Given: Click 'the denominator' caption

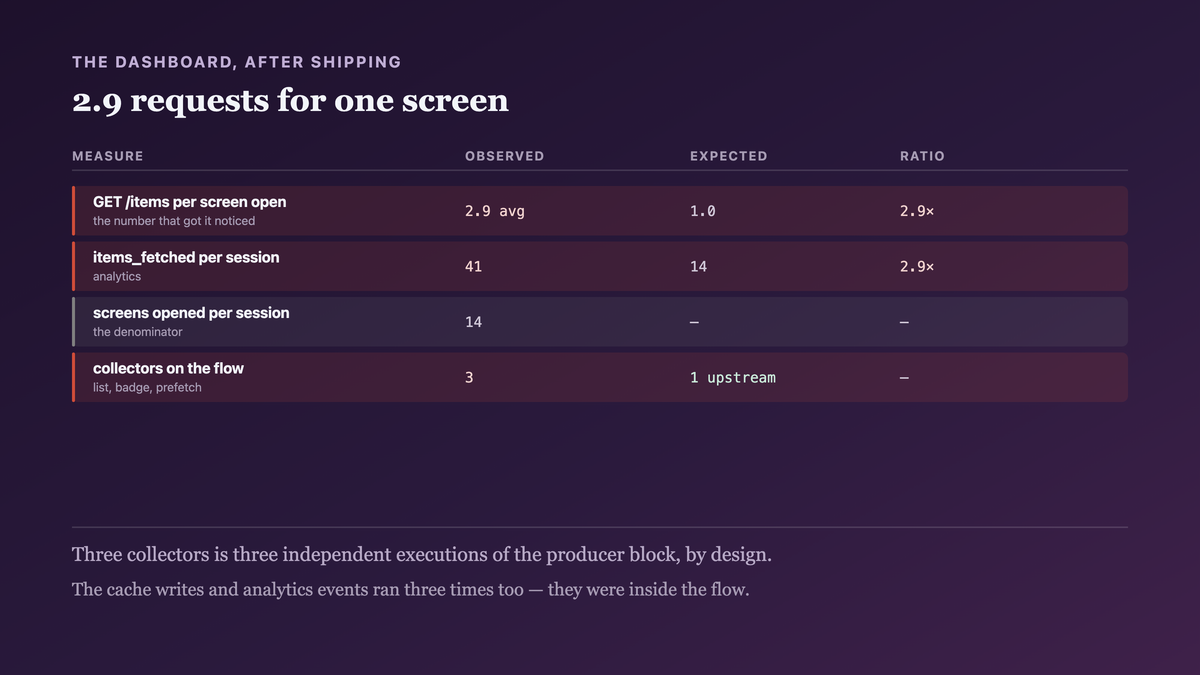Looking at the screenshot, I should (x=138, y=332).
